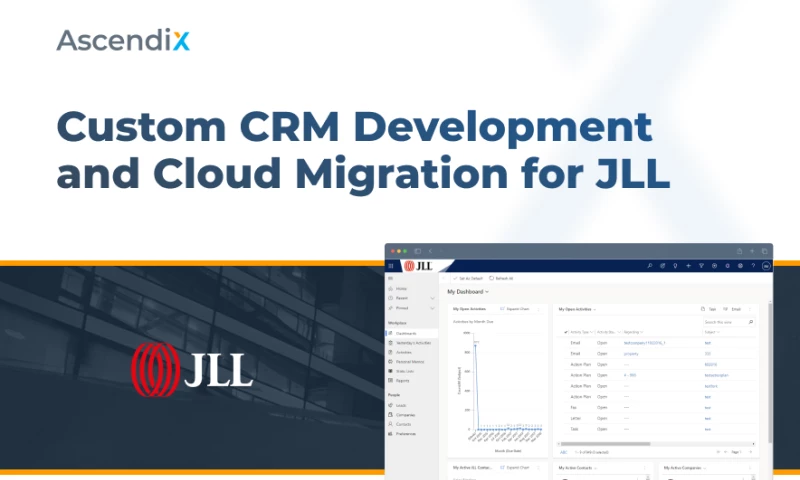Open Personal Memos in the sidebar
800x480 pixels.
click(x=410, y=362)
